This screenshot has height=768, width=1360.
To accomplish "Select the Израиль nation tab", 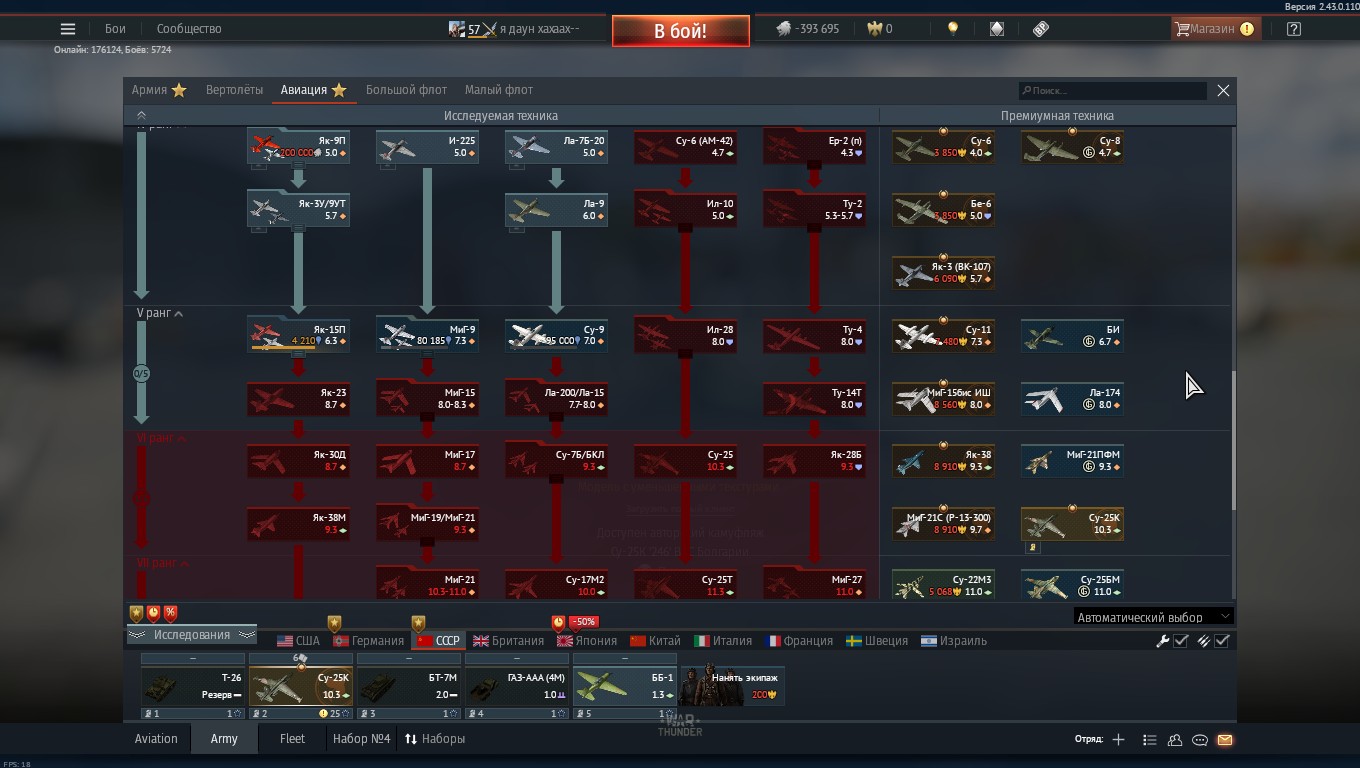I will point(954,641).
